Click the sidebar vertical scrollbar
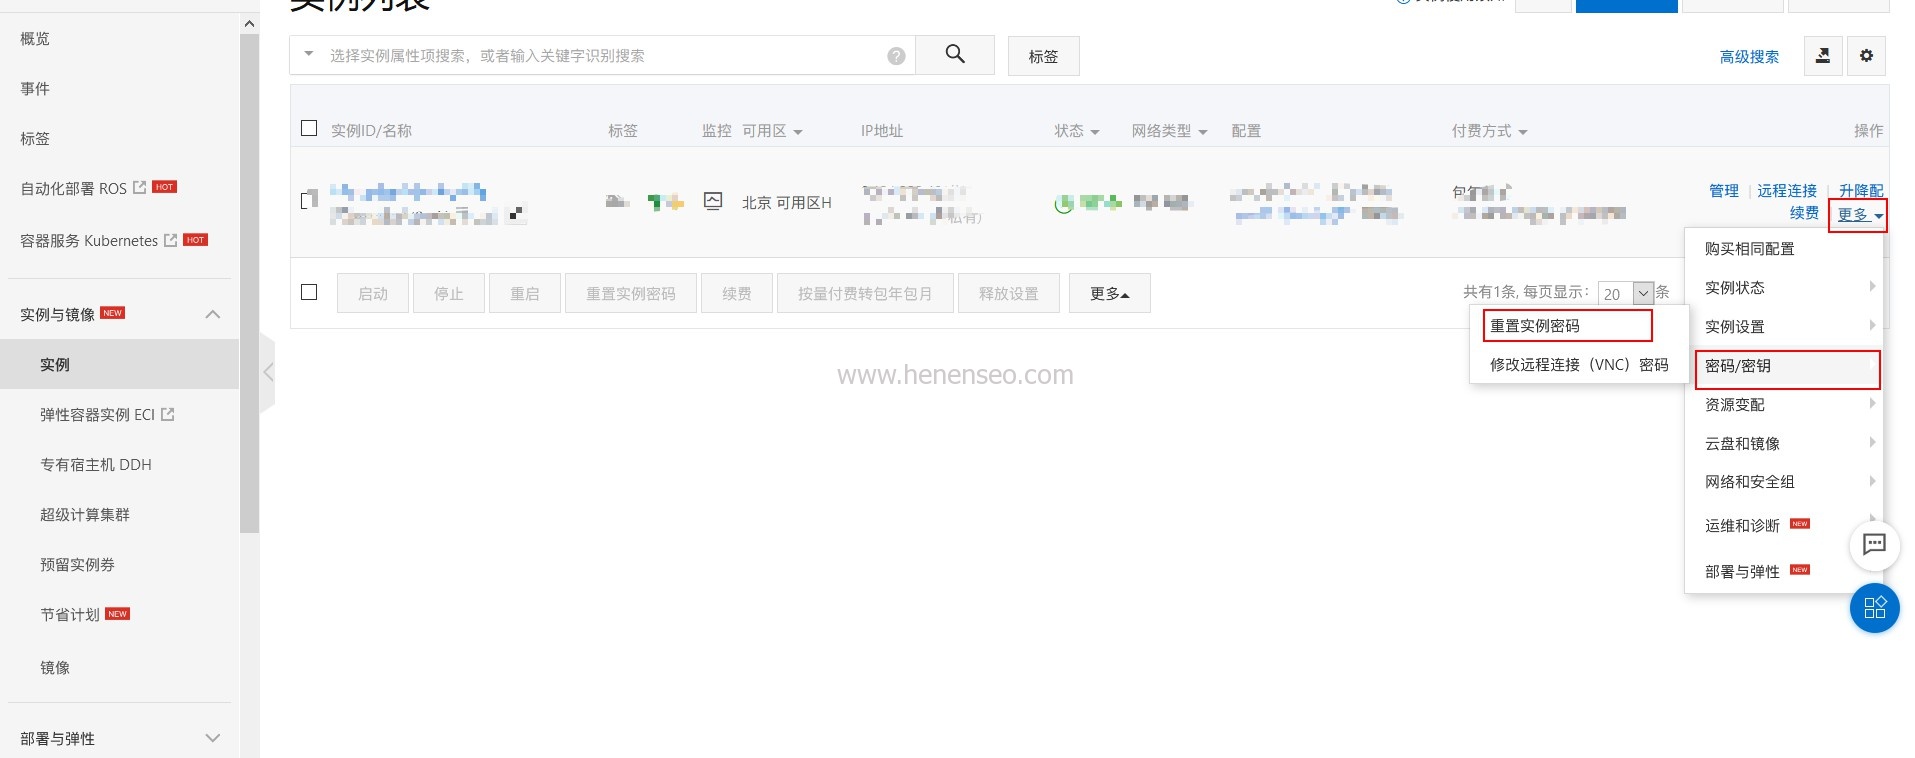Image resolution: width=1915 pixels, height=758 pixels. pos(249,280)
